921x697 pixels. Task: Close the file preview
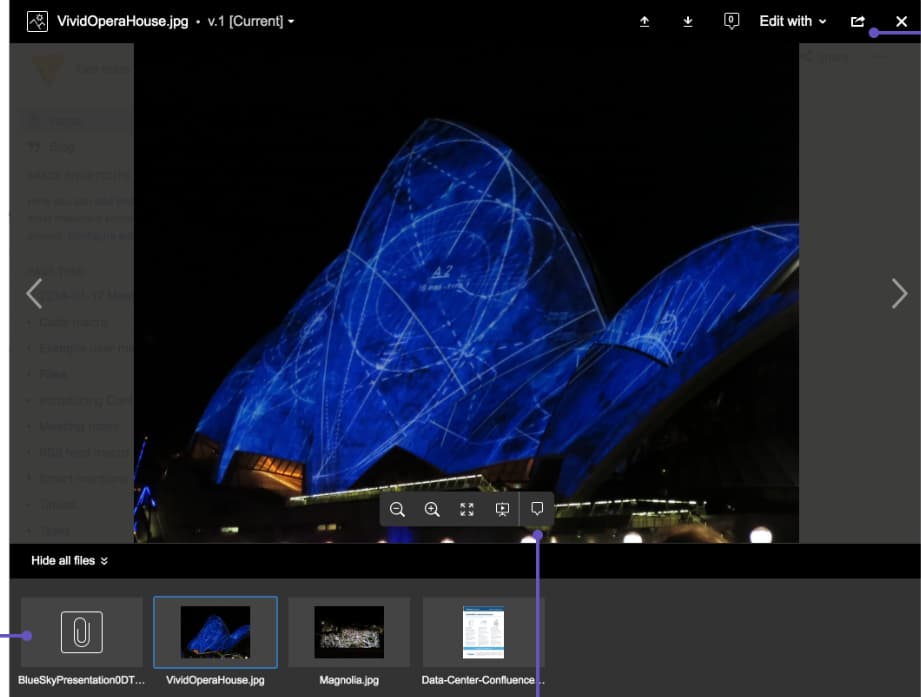point(902,22)
